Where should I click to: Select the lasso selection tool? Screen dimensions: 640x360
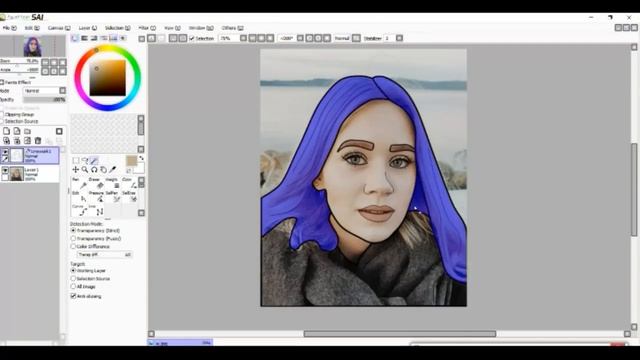pyautogui.click(x=85, y=160)
